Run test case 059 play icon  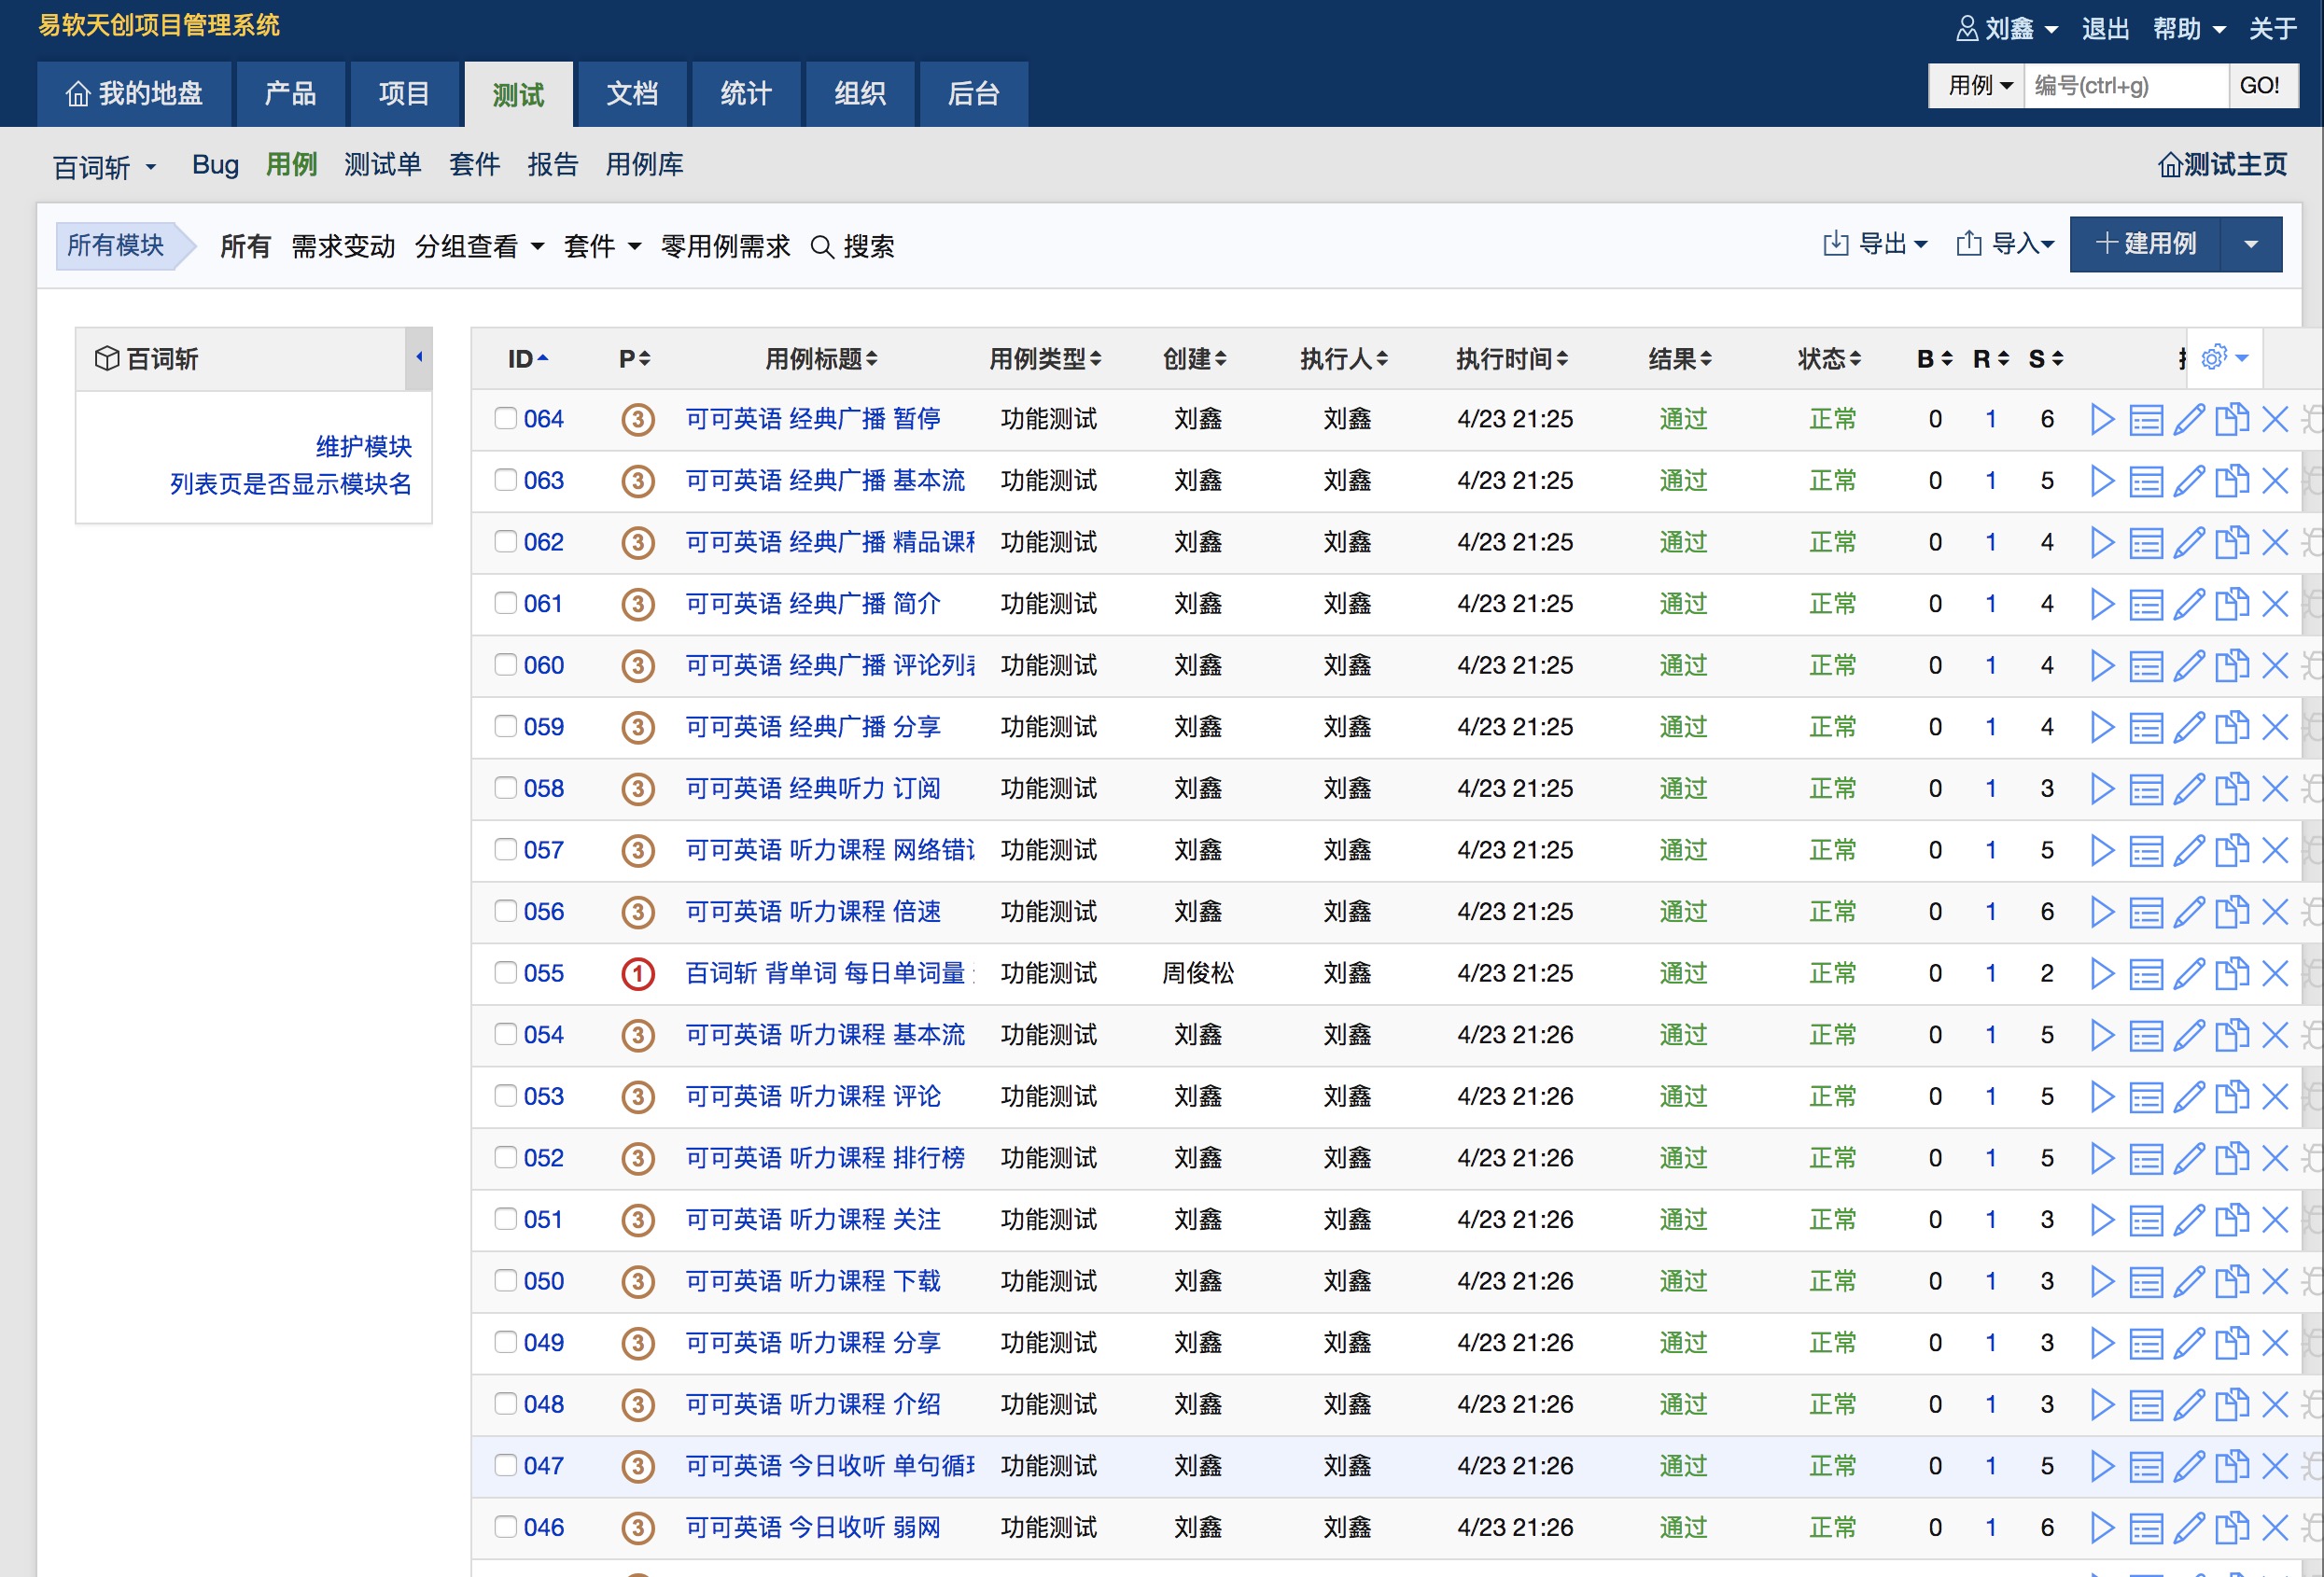(x=2102, y=727)
